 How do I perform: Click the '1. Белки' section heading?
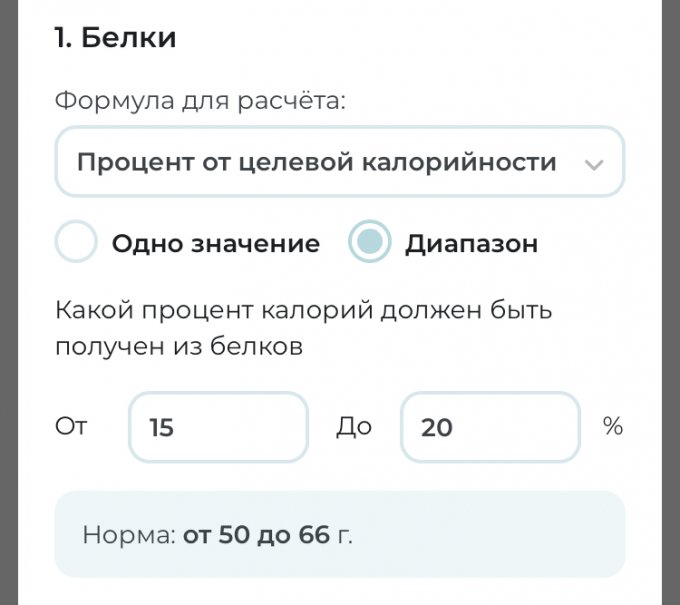click(115, 38)
